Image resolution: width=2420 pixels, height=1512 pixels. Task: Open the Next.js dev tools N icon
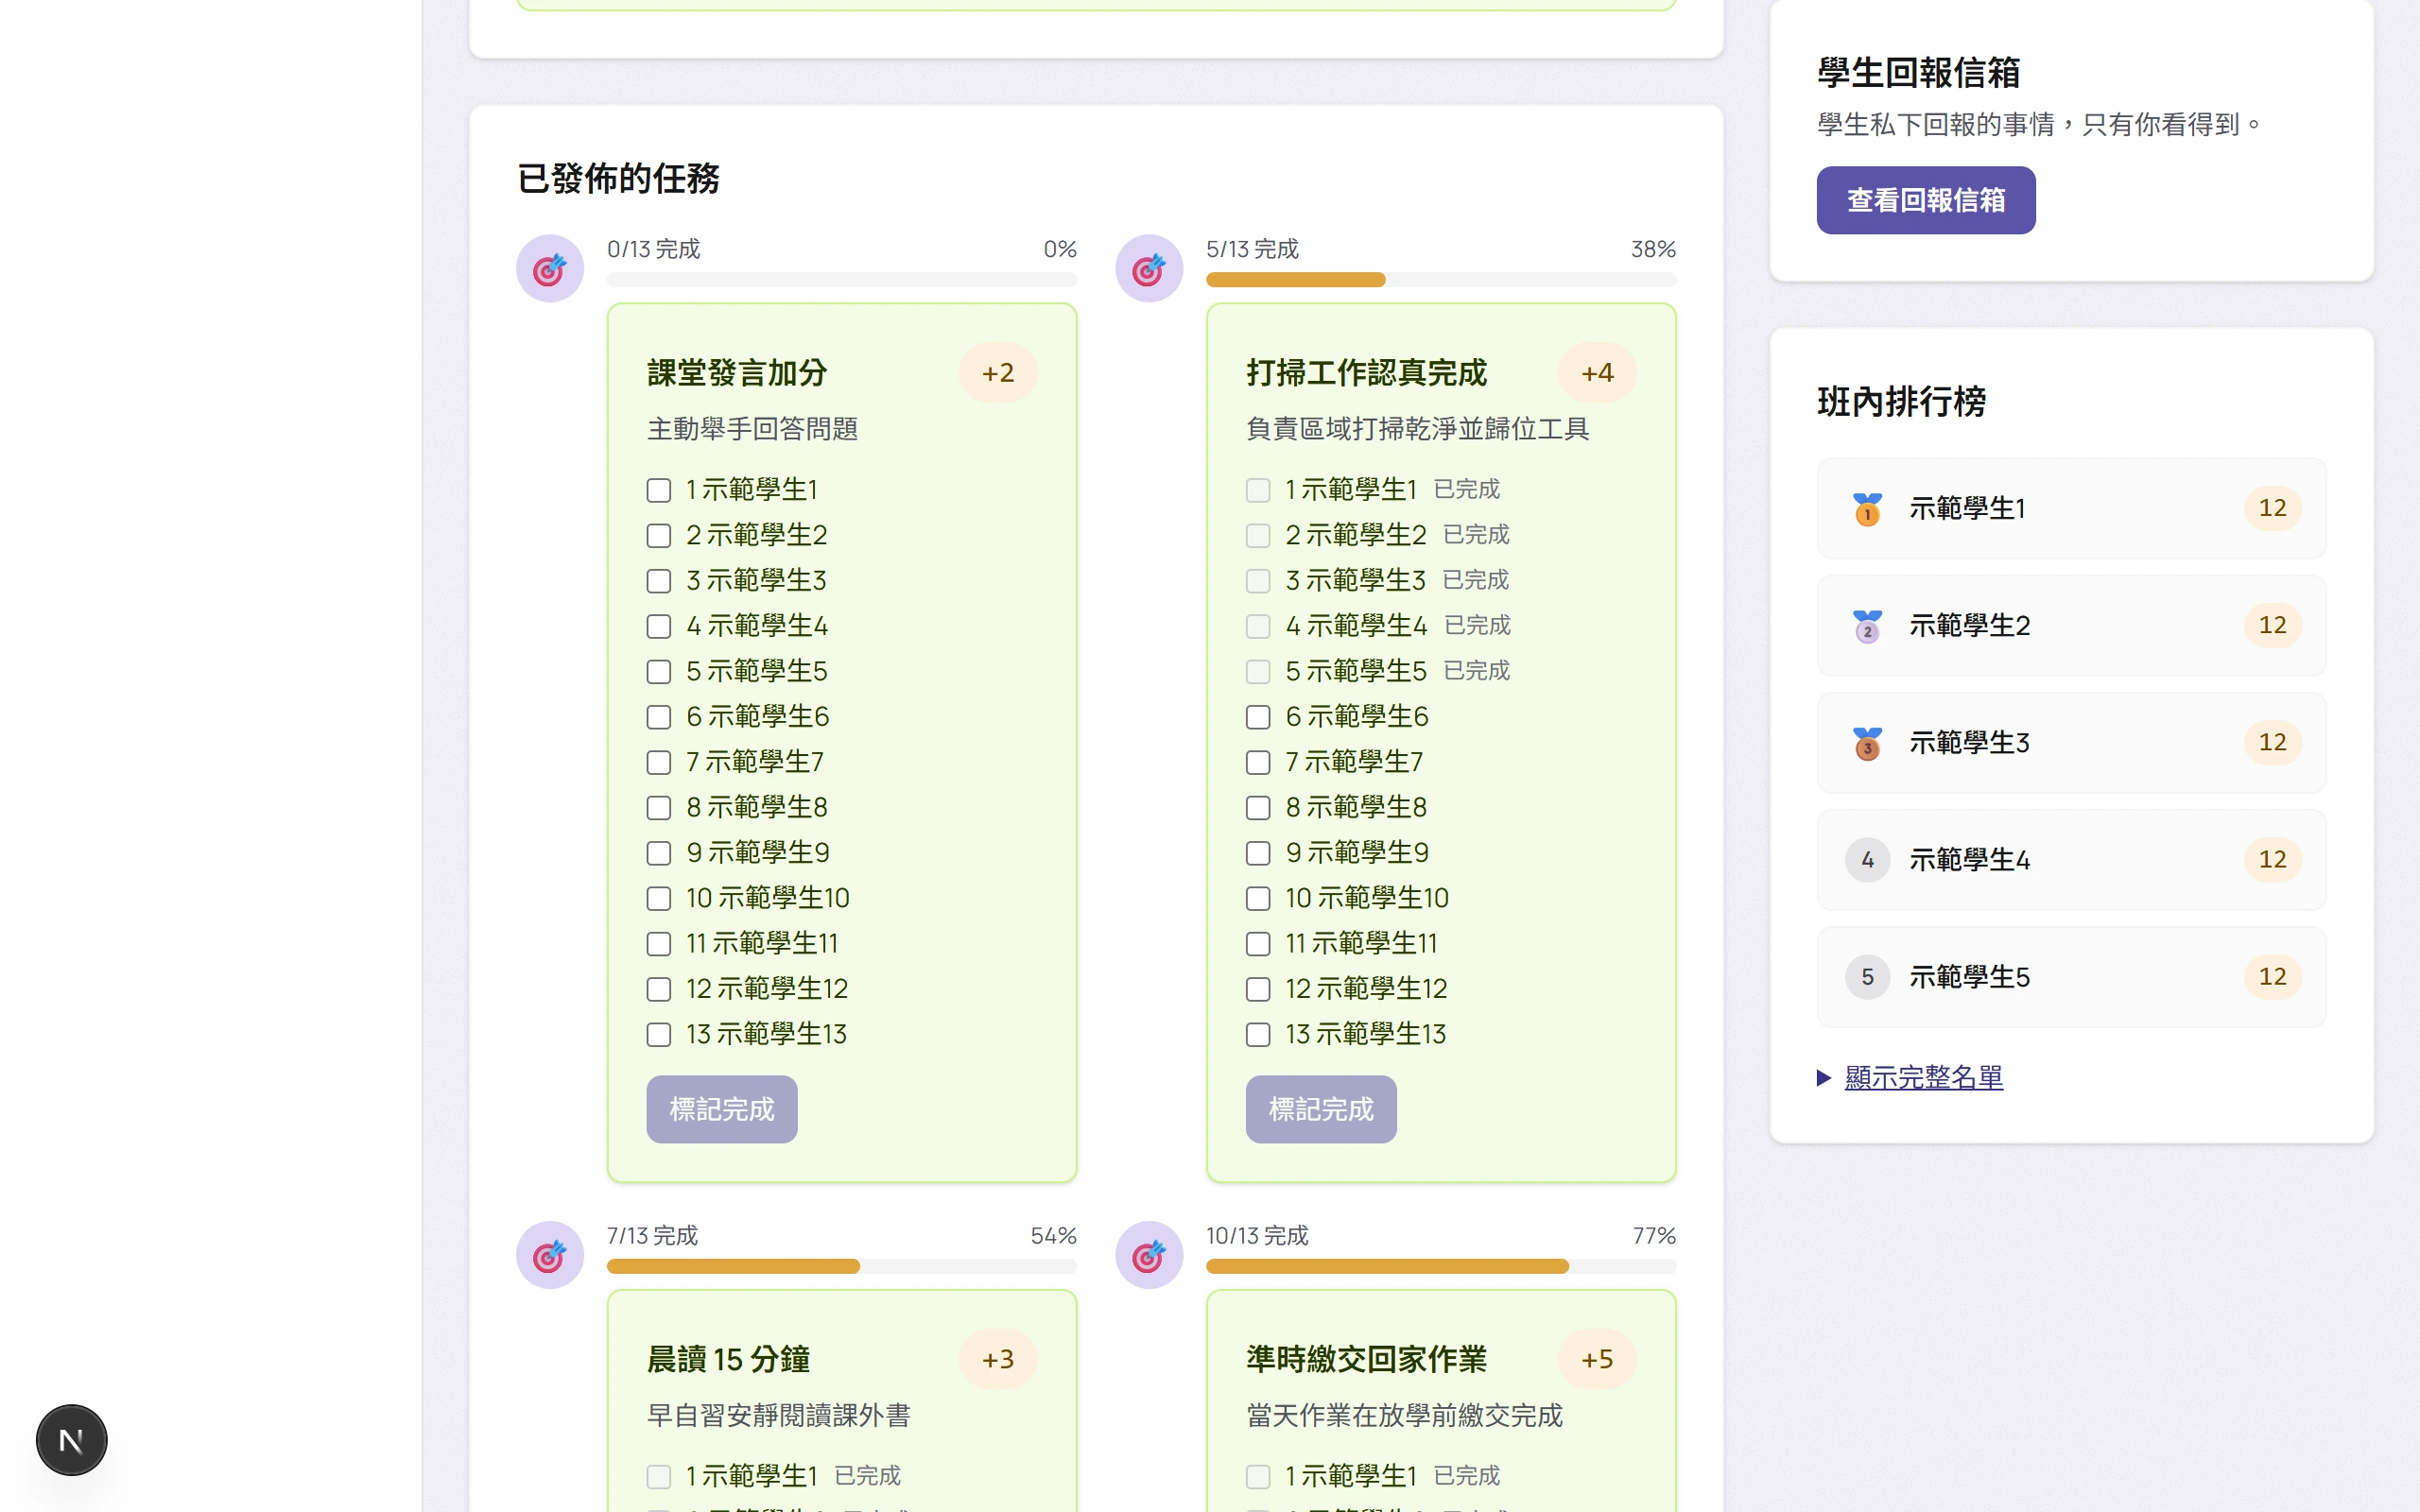71,1440
